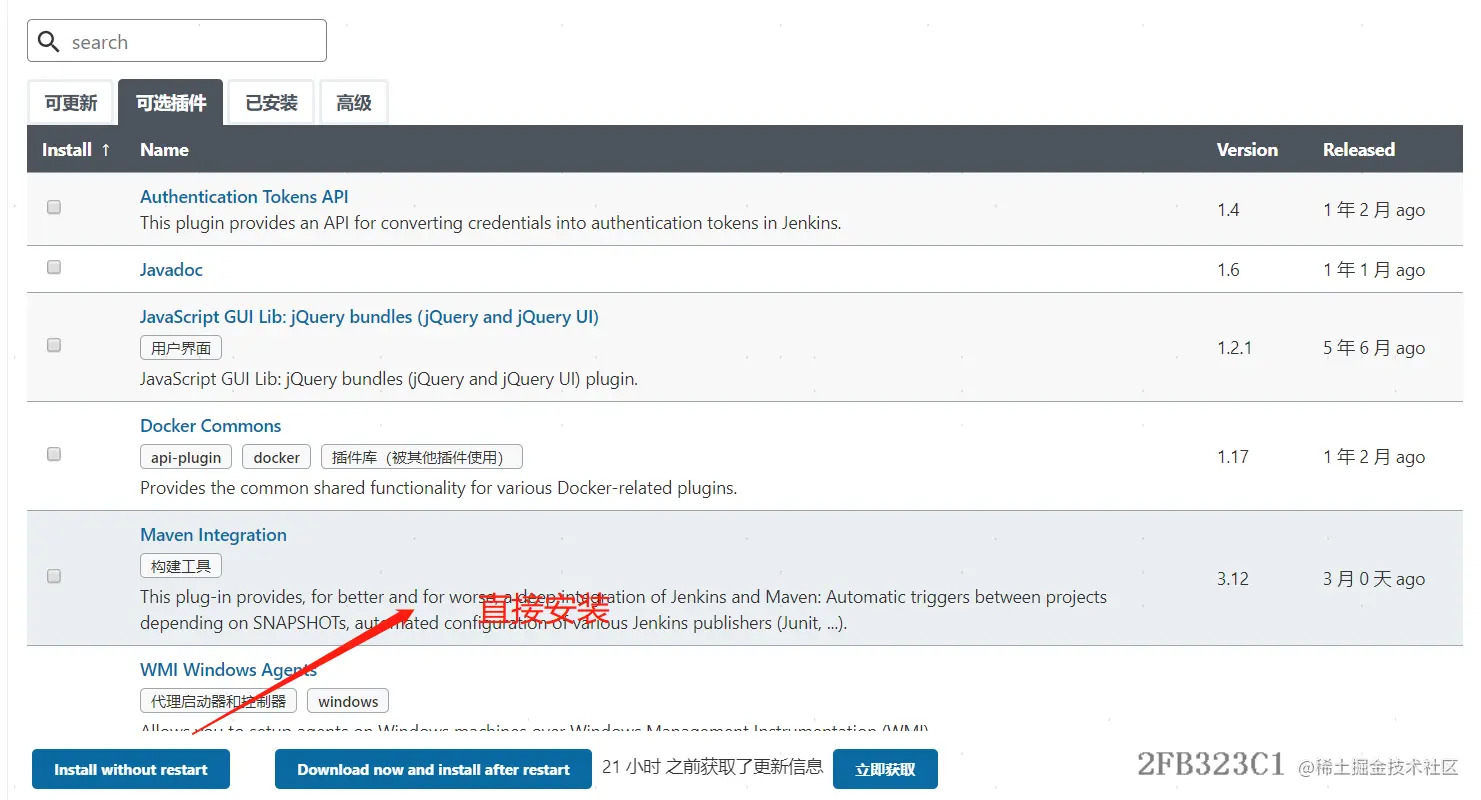Viewport: 1481px width, 800px height.
Task: Open JavaScript GUI Lib jQuery bundles link
Action: (x=369, y=317)
